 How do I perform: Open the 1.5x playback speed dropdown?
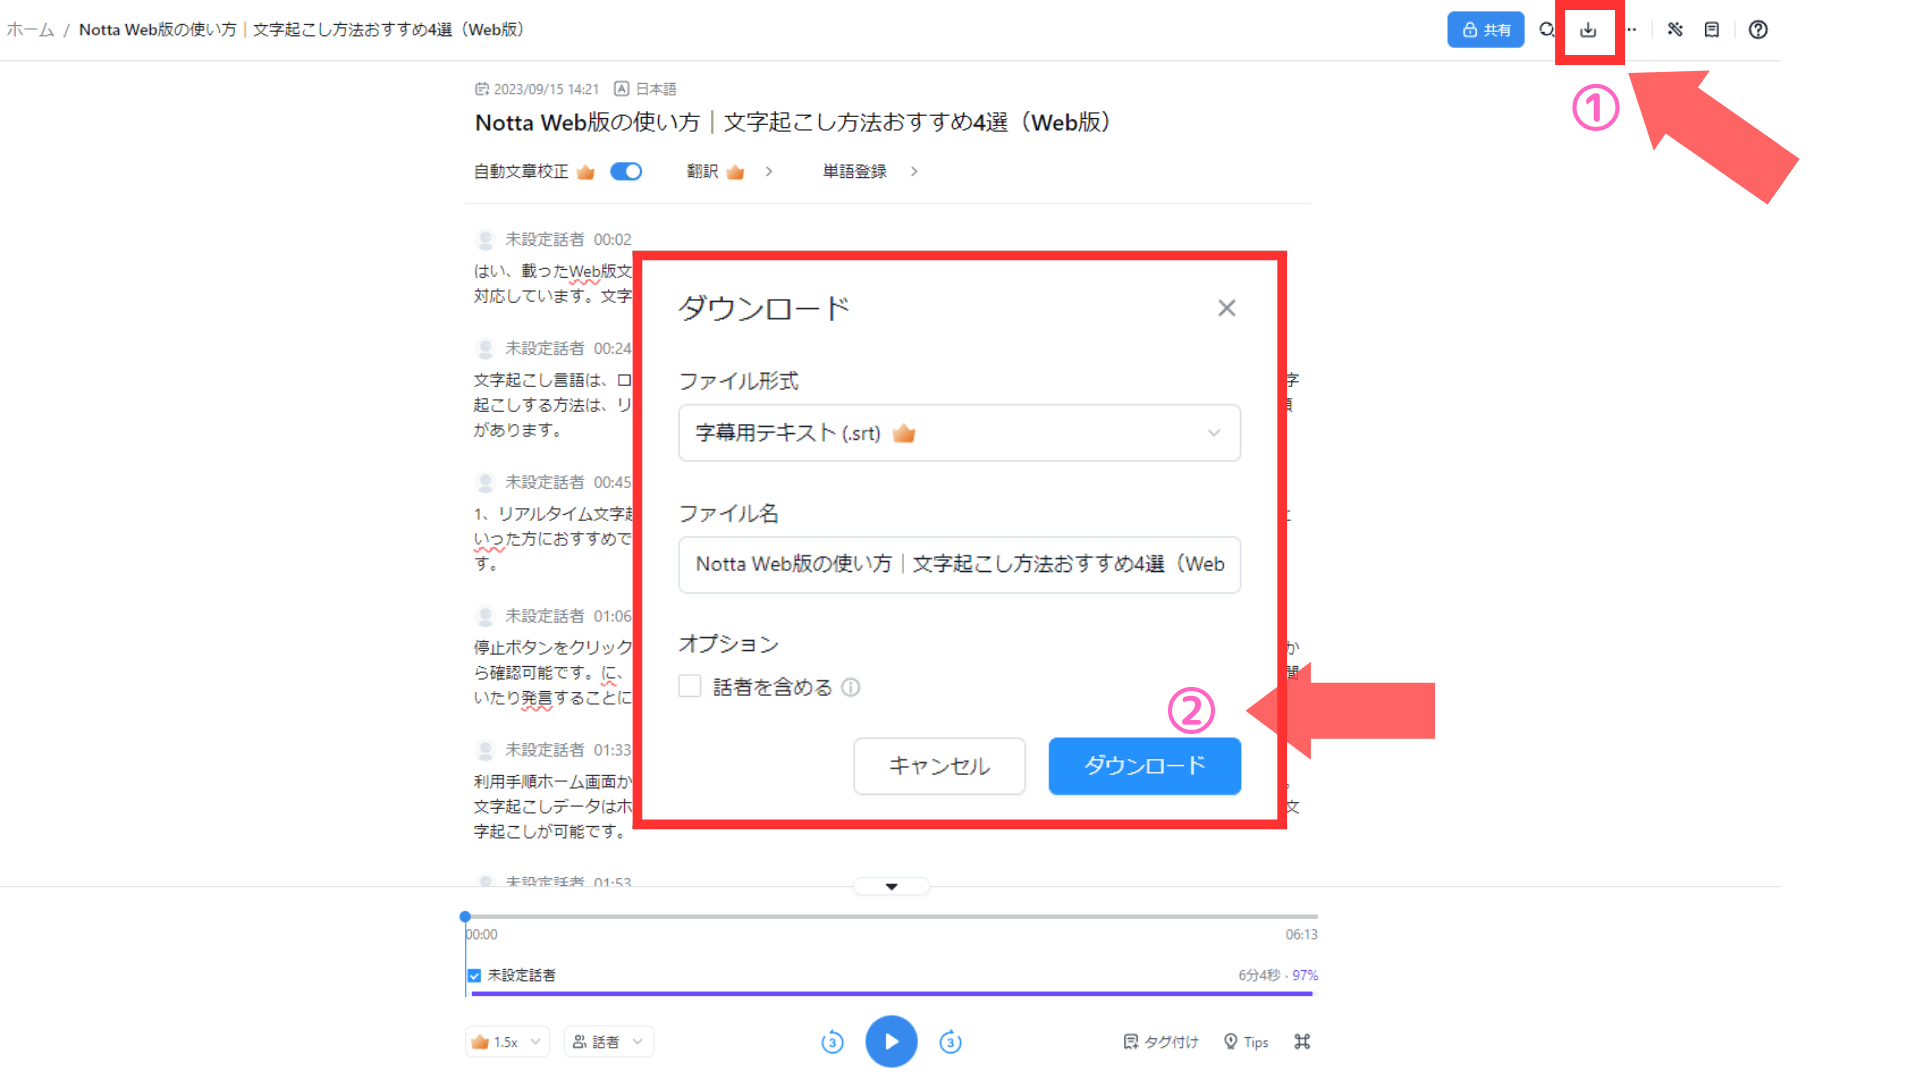pos(507,1042)
